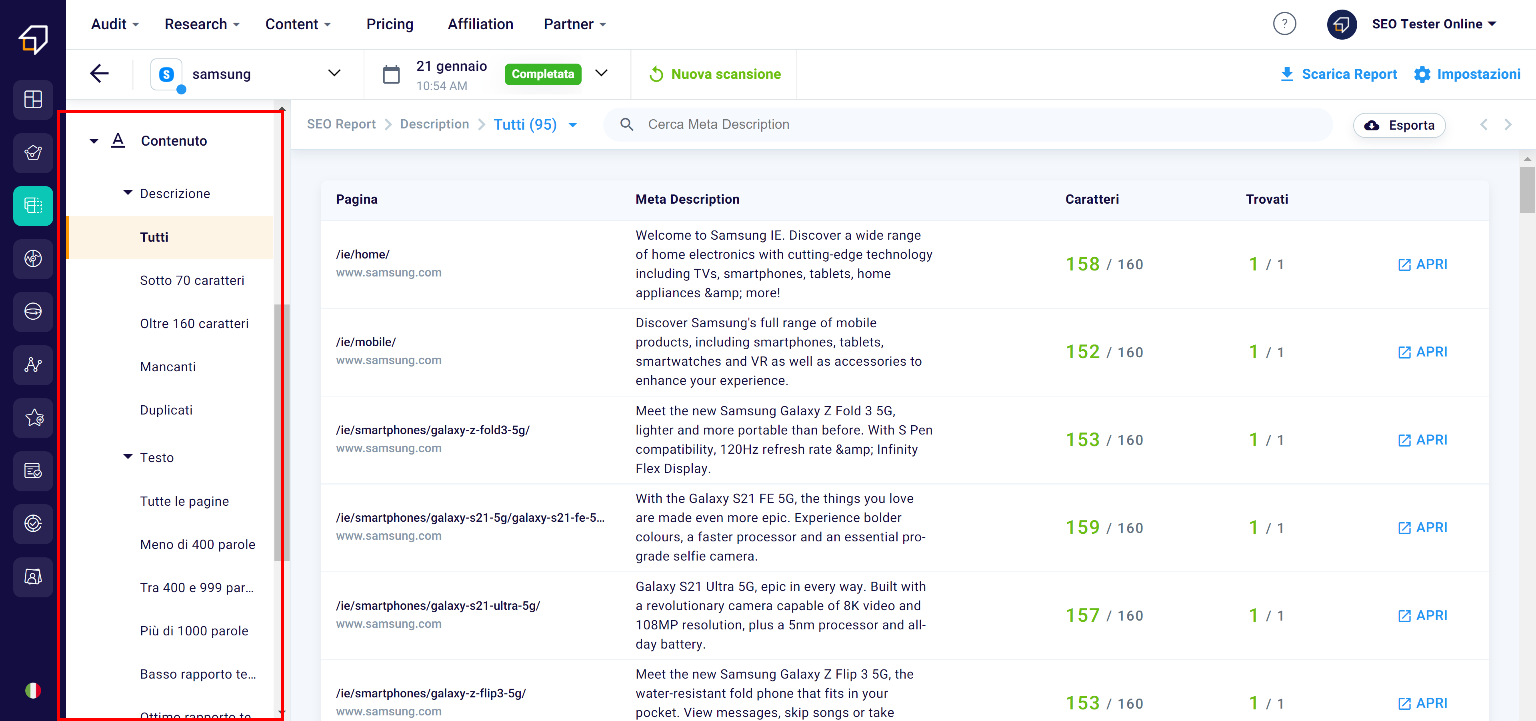Open the Completata scan status dropdown
1536x721 pixels.
pos(601,73)
